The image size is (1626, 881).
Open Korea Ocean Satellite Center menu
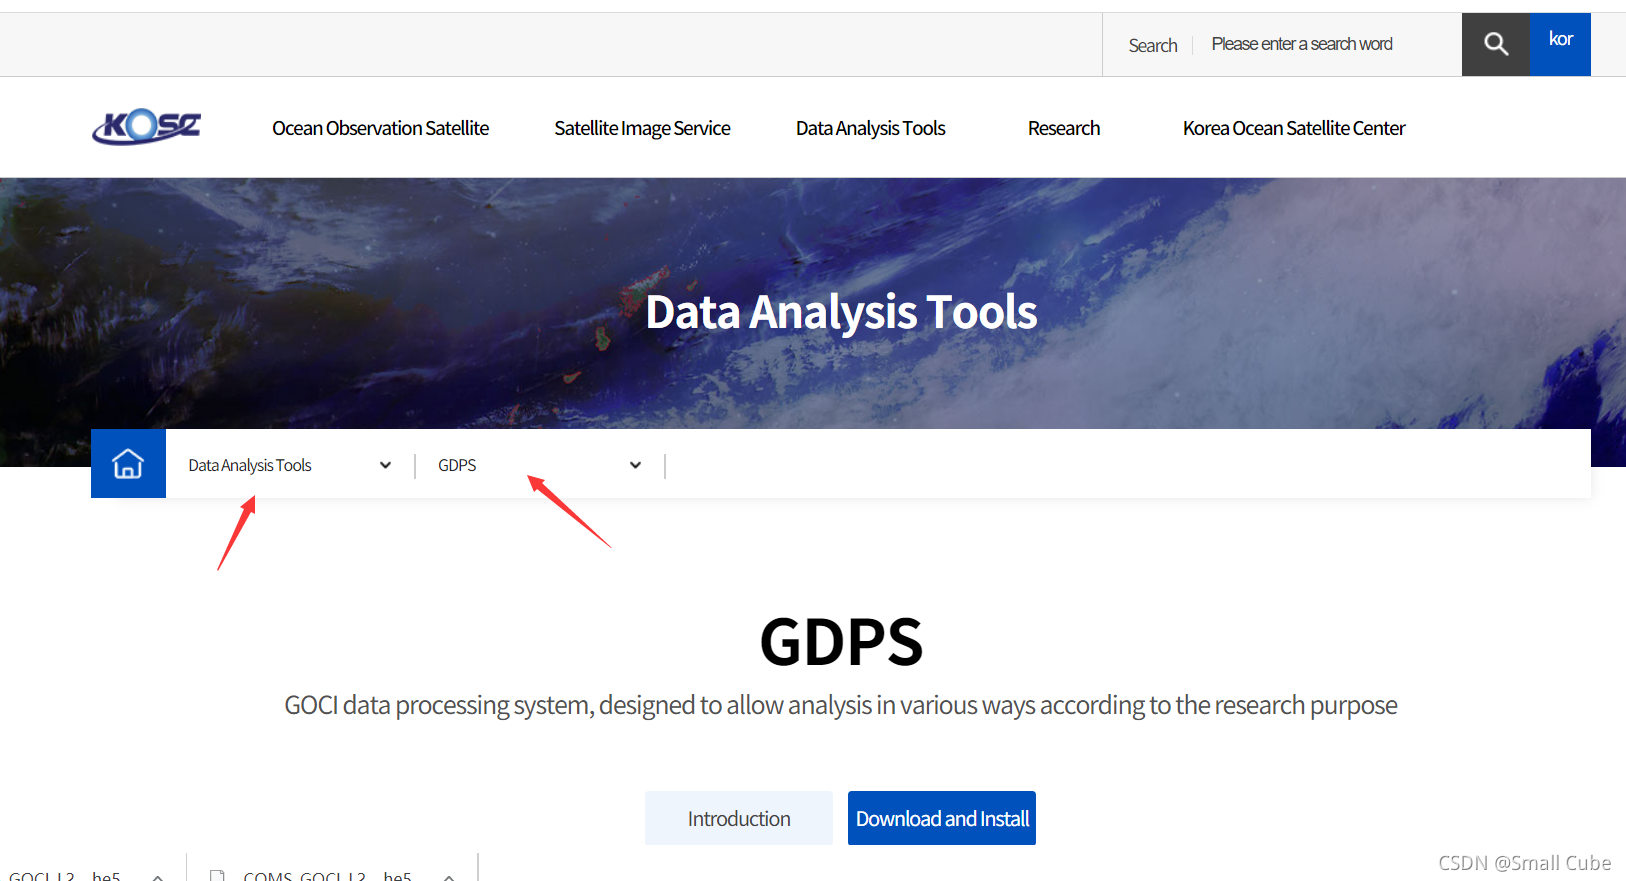coord(1294,128)
